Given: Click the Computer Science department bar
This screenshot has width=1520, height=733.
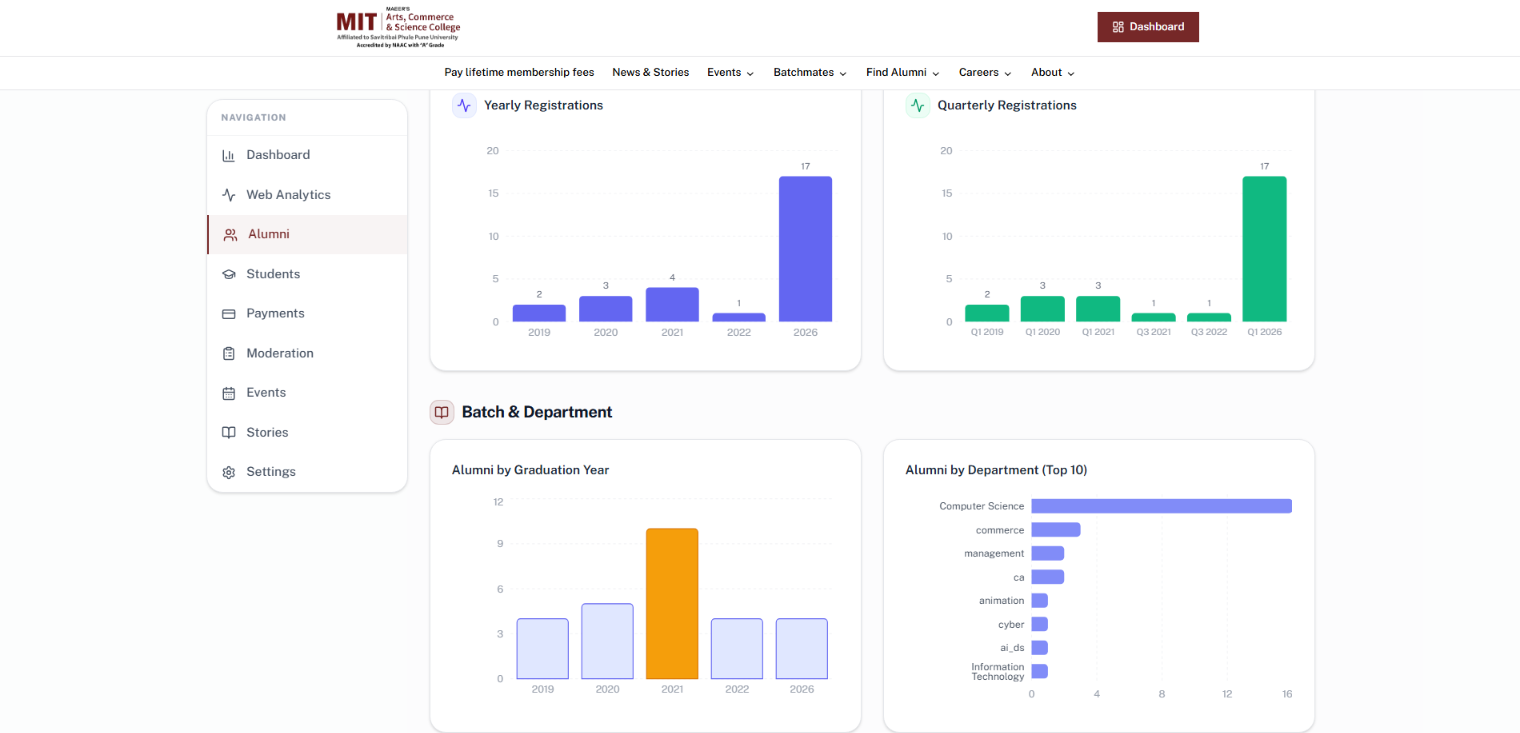Looking at the screenshot, I should pos(1161,506).
